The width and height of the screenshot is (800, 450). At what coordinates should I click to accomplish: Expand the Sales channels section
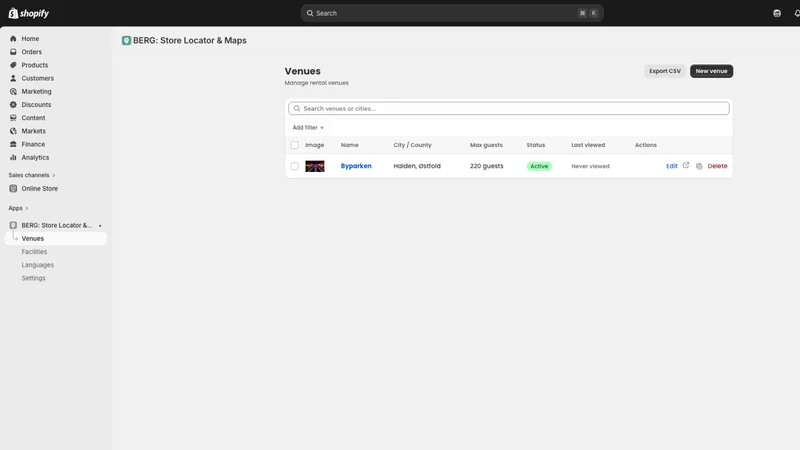[32, 176]
